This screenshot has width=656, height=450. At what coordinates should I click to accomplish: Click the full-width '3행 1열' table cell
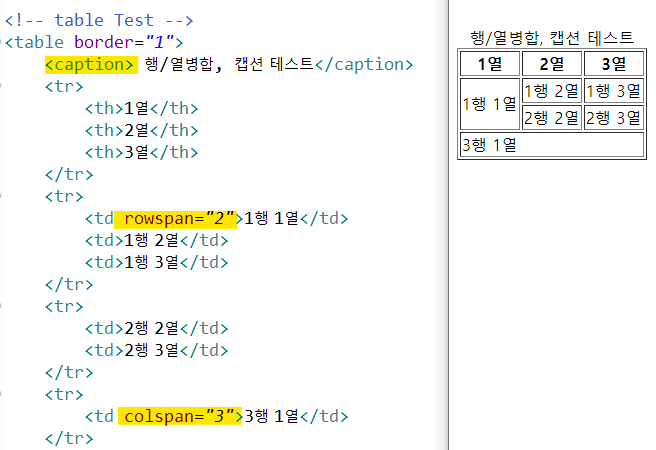pyautogui.click(x=552, y=145)
